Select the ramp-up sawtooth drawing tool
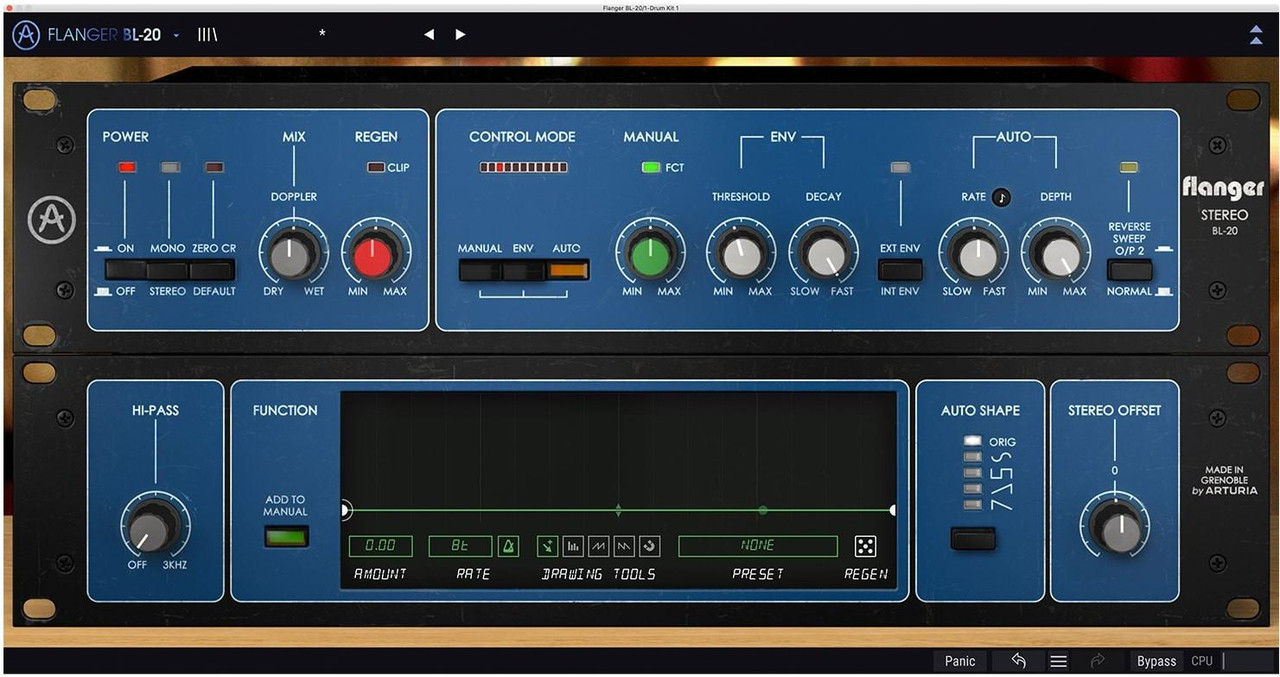This screenshot has width=1280, height=677. tap(598, 546)
